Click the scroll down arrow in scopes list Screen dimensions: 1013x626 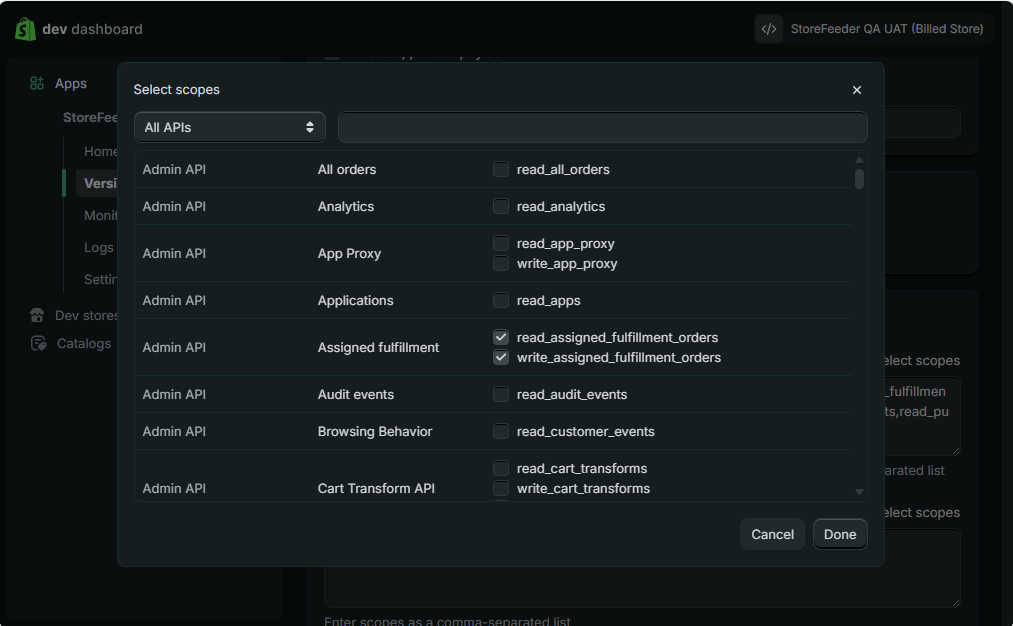[859, 492]
